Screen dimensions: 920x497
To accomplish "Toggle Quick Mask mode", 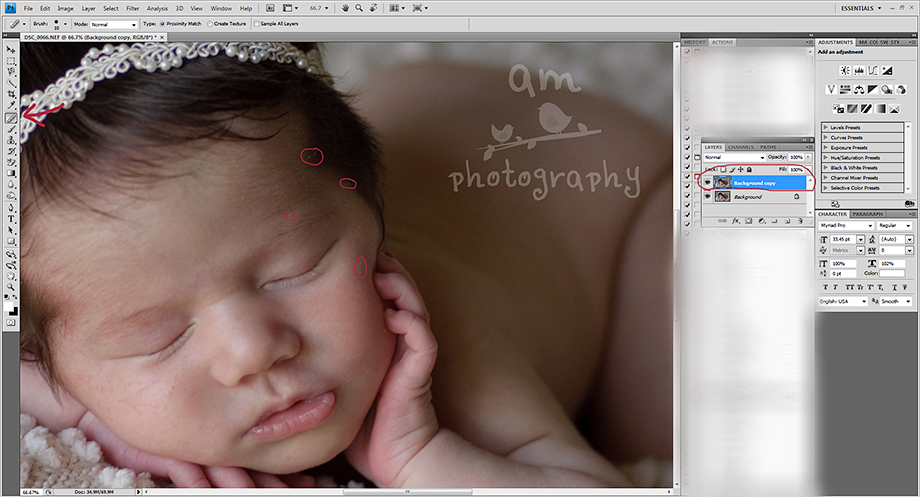I will [11, 322].
